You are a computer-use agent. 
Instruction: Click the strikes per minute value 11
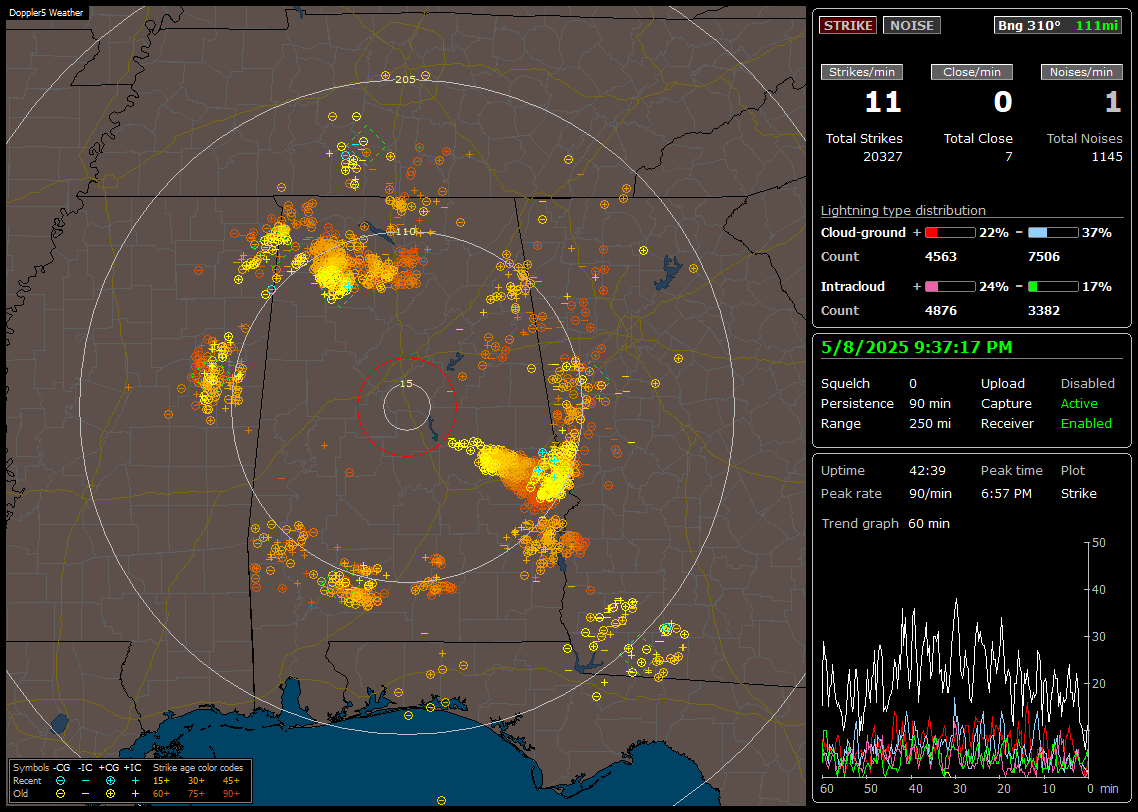[x=883, y=102]
